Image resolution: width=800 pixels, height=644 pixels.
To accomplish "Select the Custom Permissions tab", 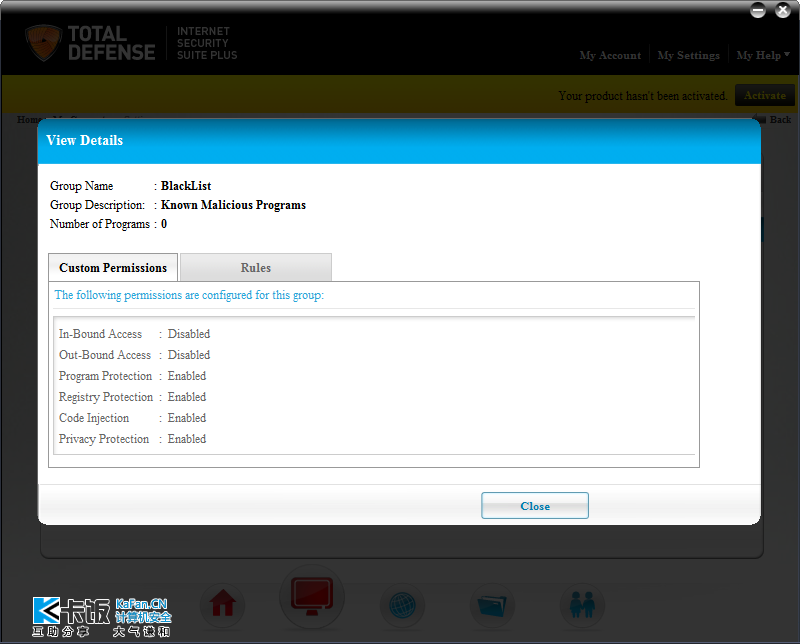I will point(113,267).
